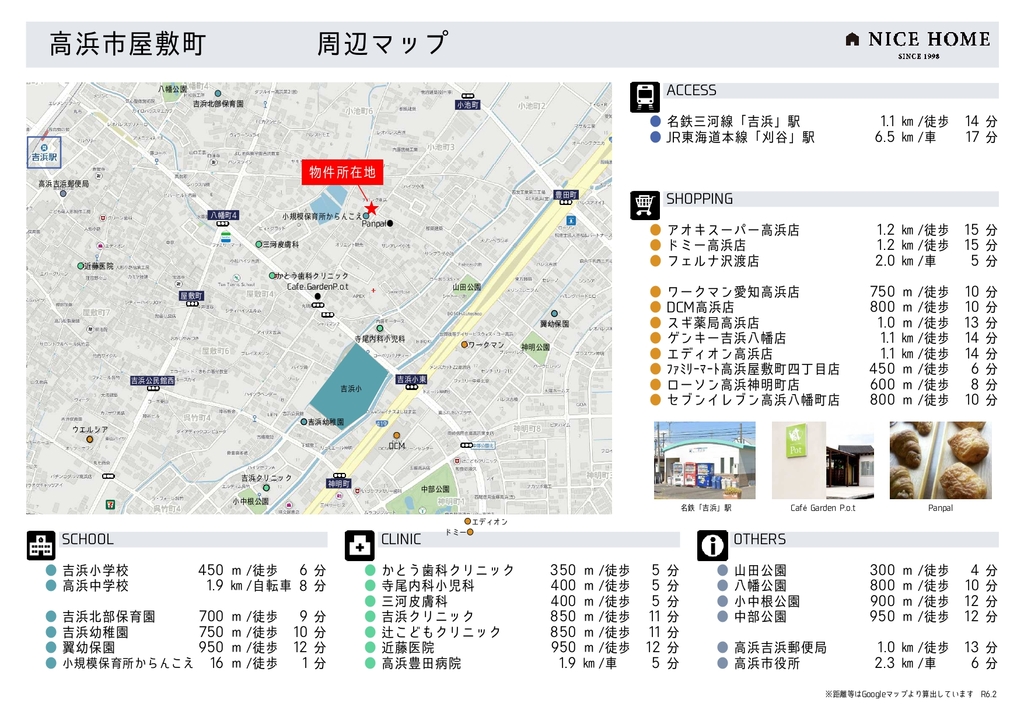The width and height of the screenshot is (1024, 724).
Task: Click the blue bullet beside 名鉄三河線「吉浜」駅
Action: [656, 121]
